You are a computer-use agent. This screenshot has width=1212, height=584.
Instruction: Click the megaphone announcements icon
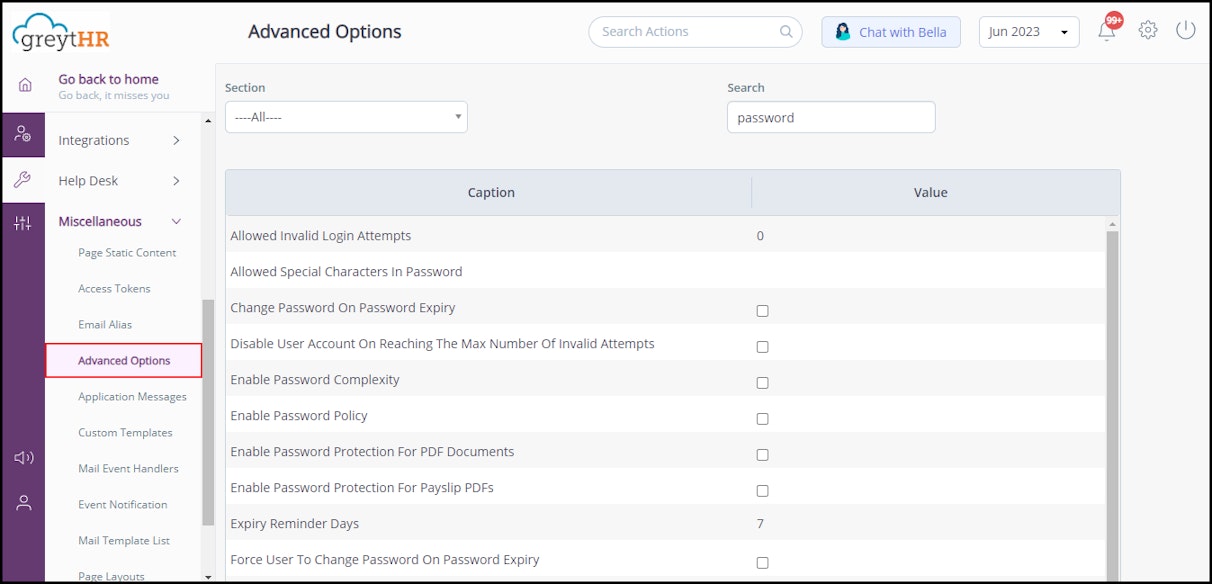click(23, 458)
